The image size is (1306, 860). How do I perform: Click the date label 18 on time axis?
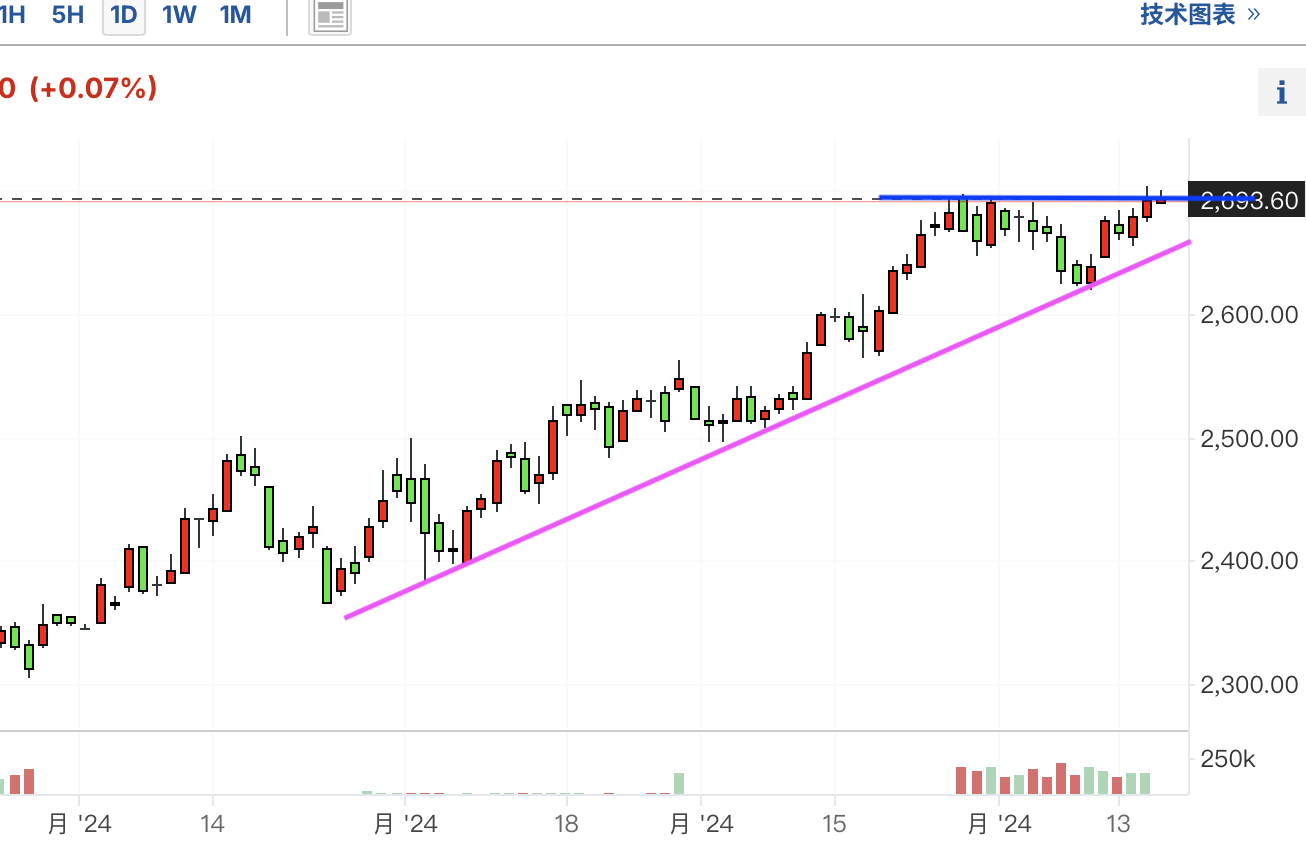[566, 825]
